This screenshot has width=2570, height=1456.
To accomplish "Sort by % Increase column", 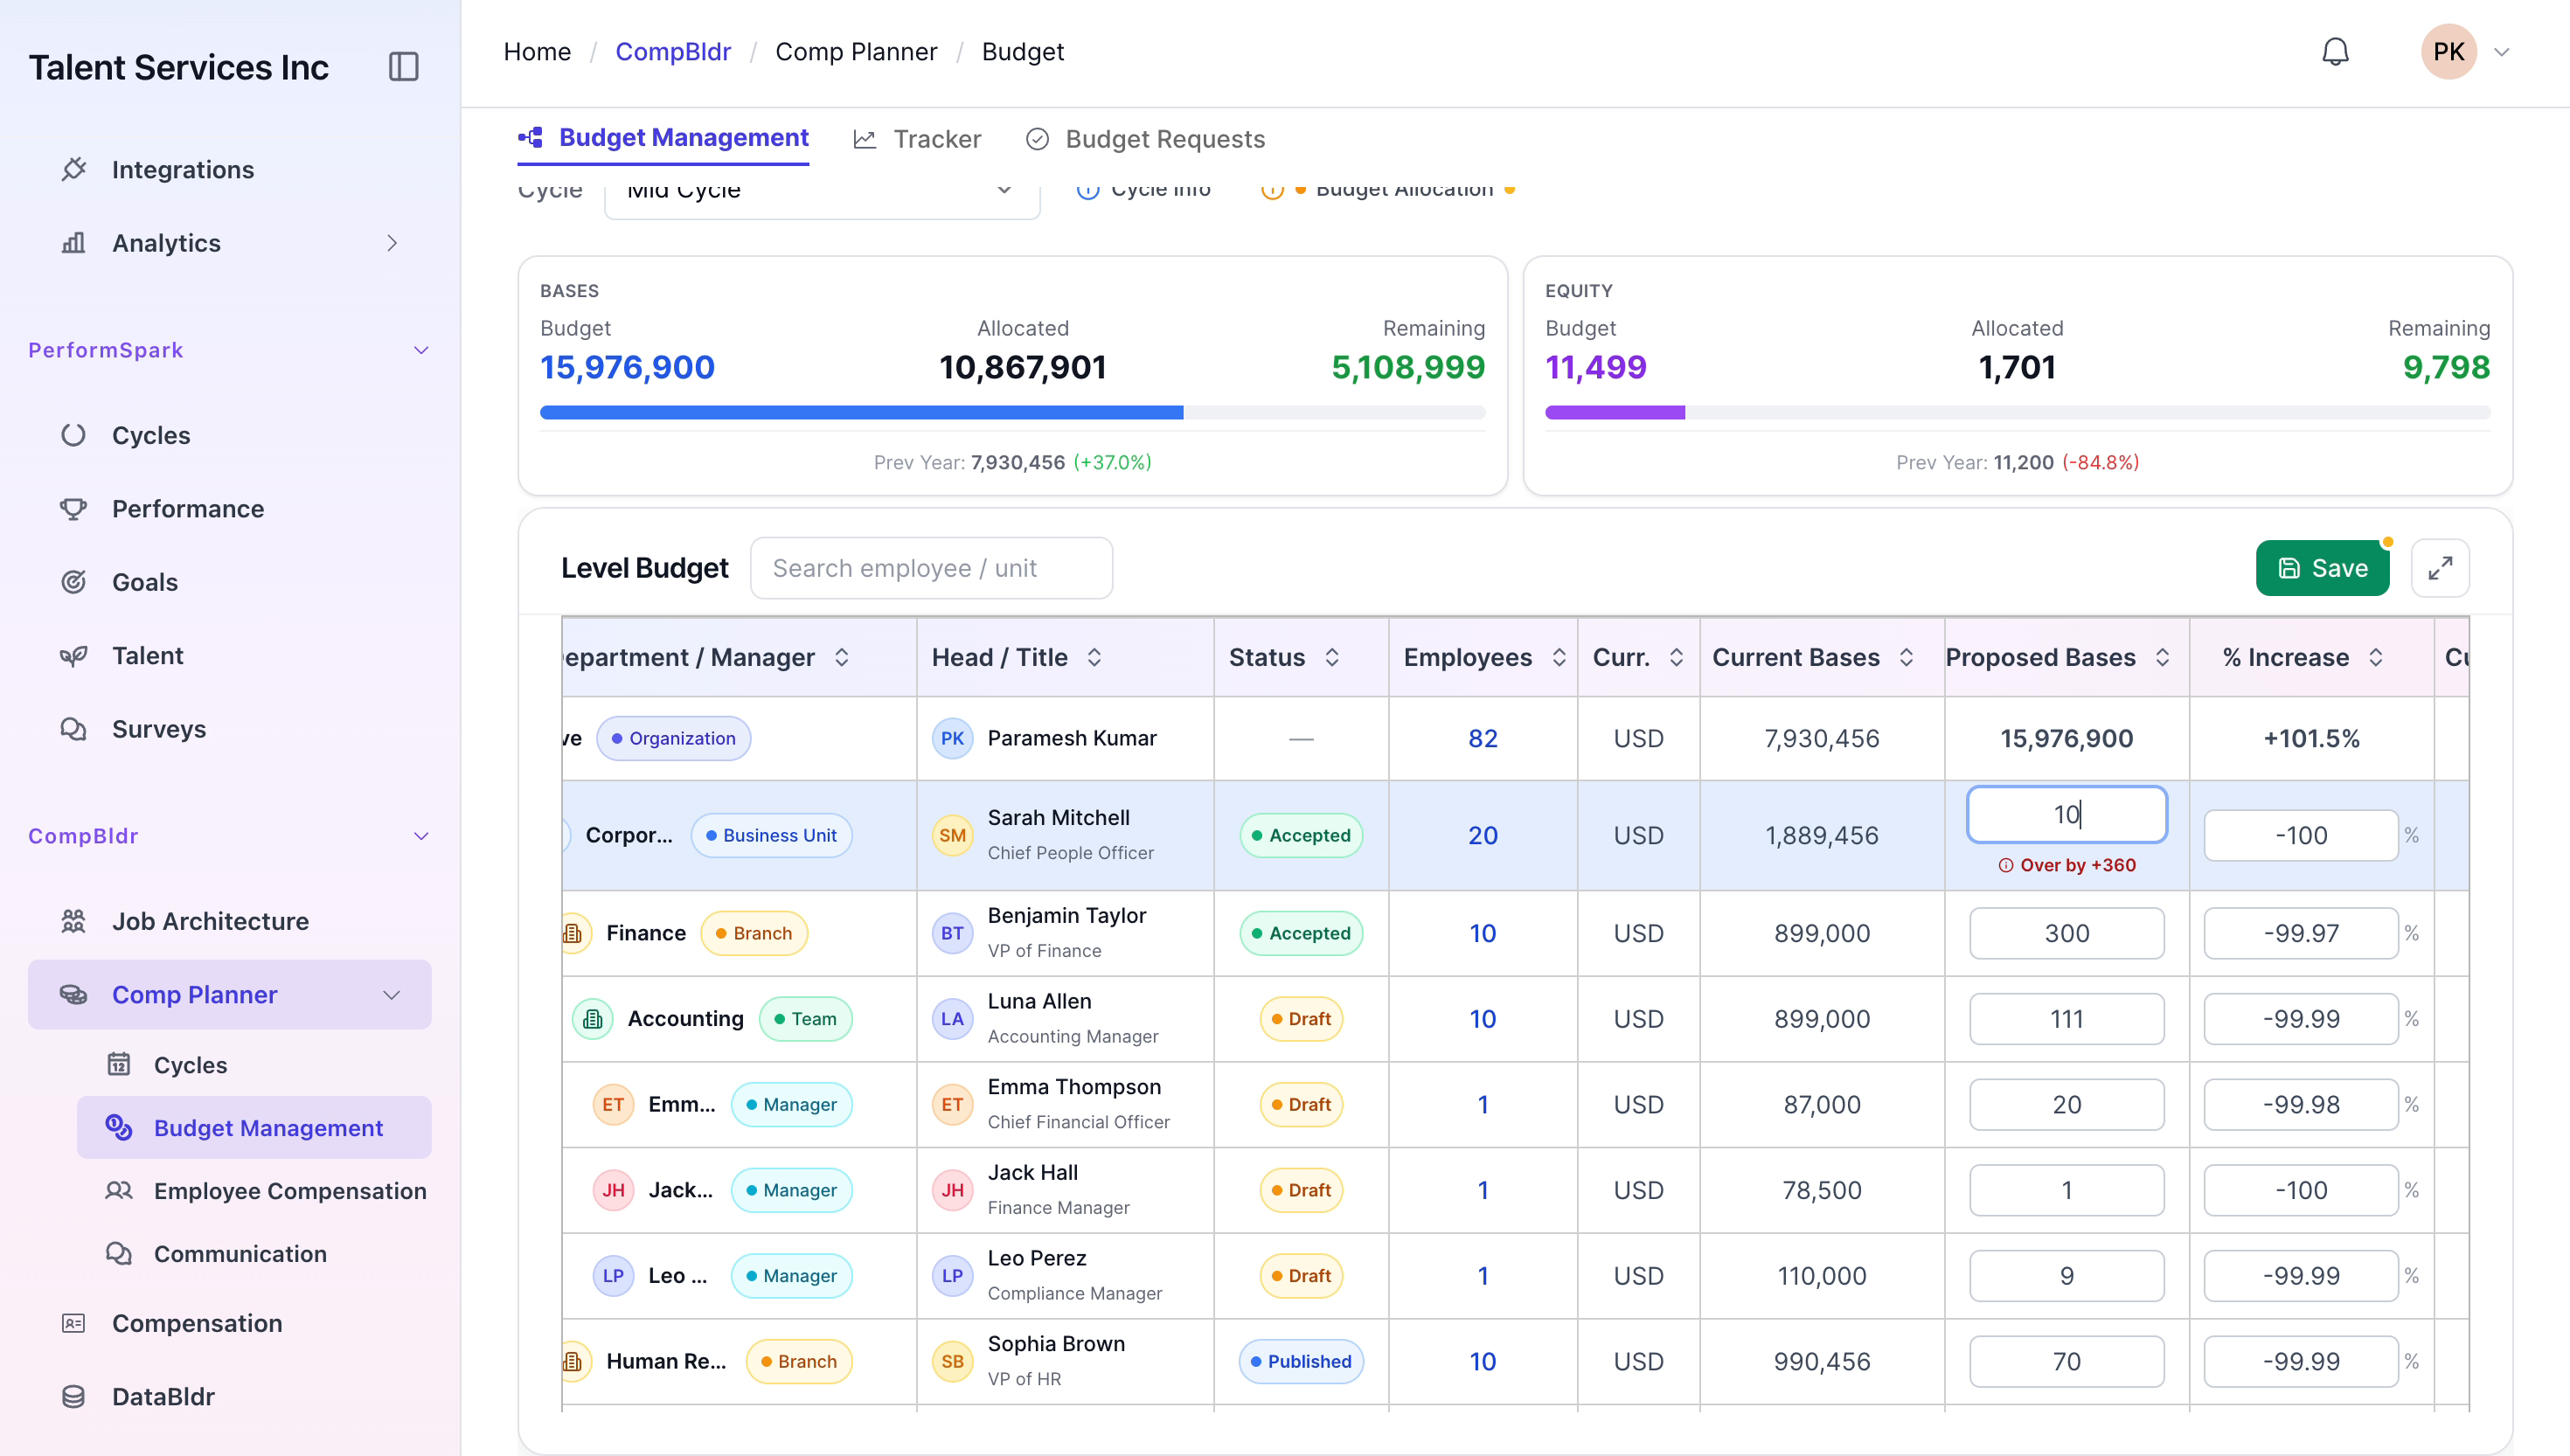I will [2376, 657].
